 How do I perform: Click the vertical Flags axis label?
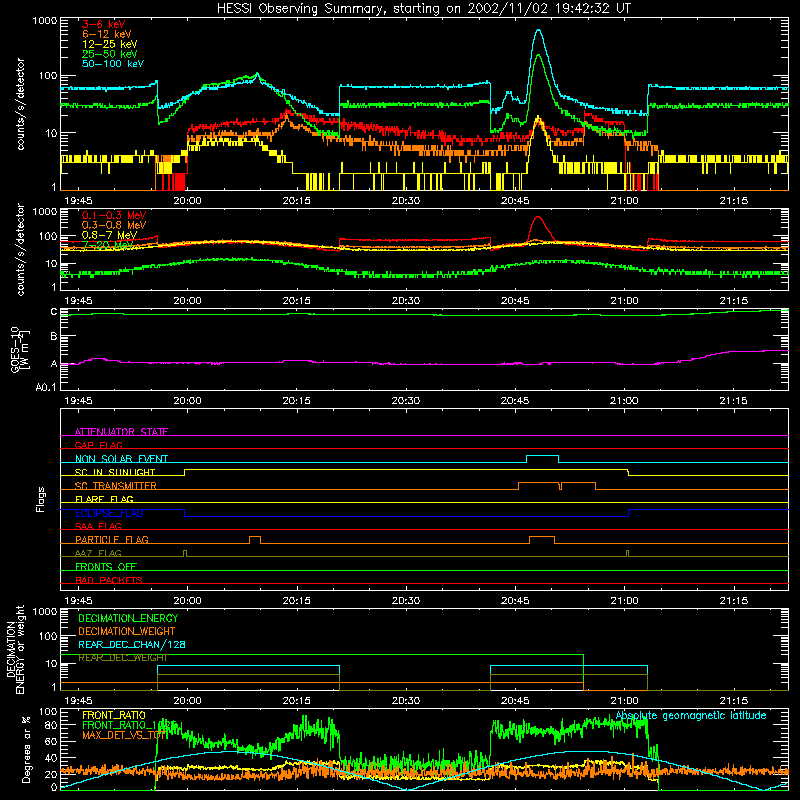coord(40,499)
